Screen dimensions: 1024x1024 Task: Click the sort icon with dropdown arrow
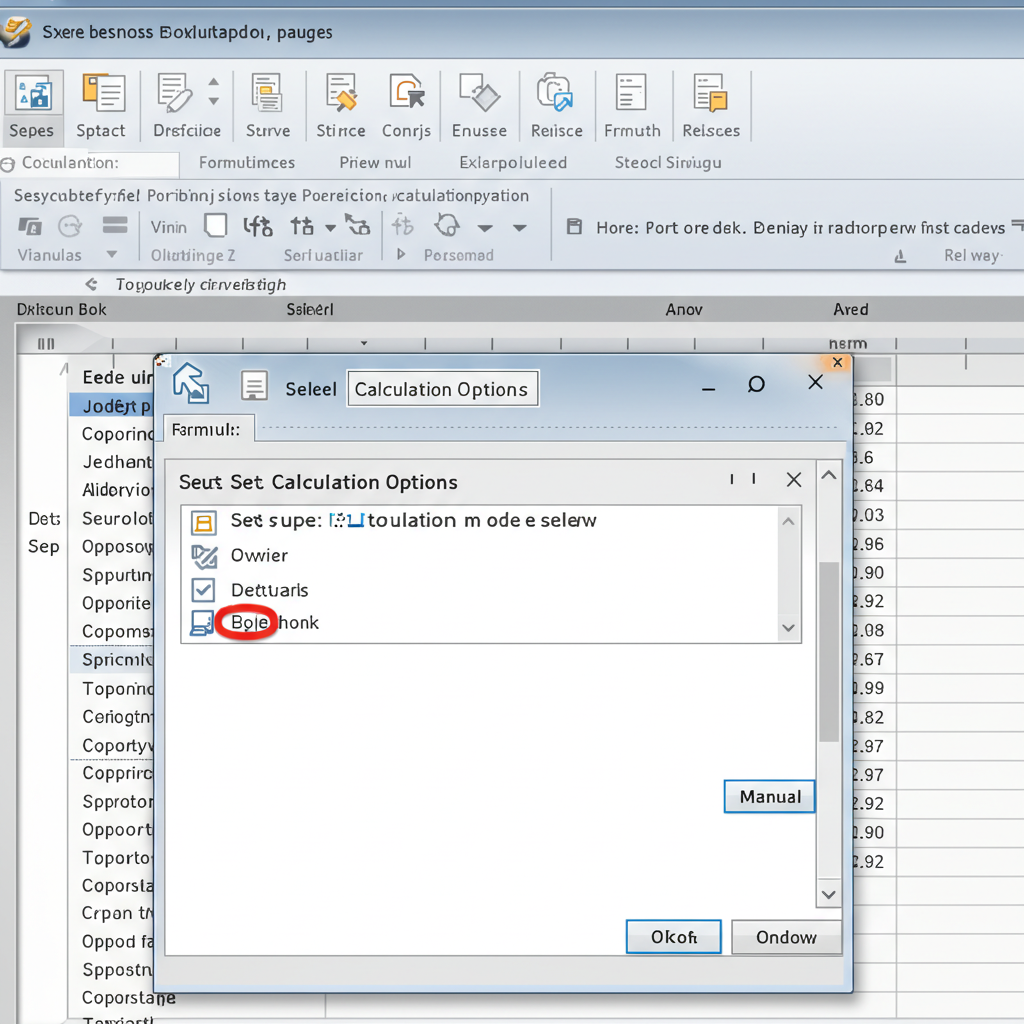[302, 227]
